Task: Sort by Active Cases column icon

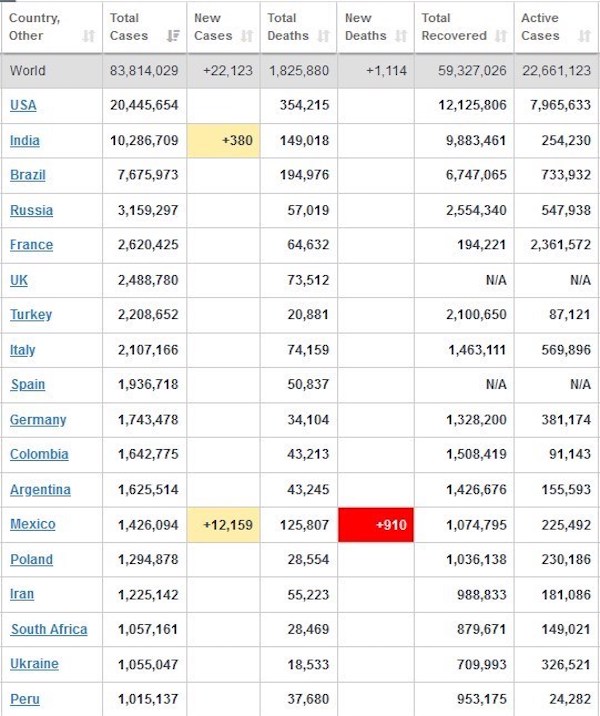Action: [584, 36]
